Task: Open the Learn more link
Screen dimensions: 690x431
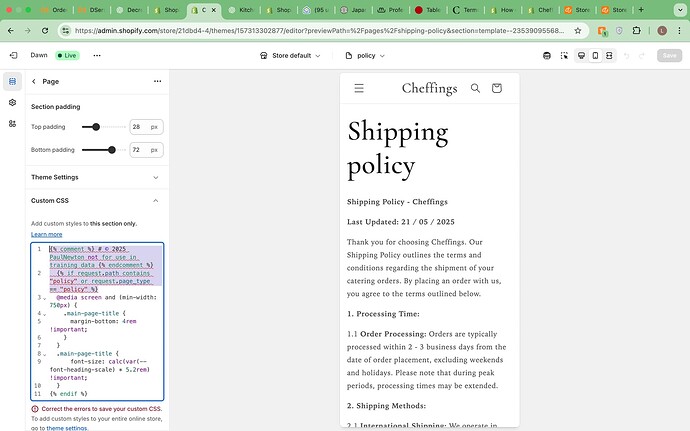Action: pos(47,234)
